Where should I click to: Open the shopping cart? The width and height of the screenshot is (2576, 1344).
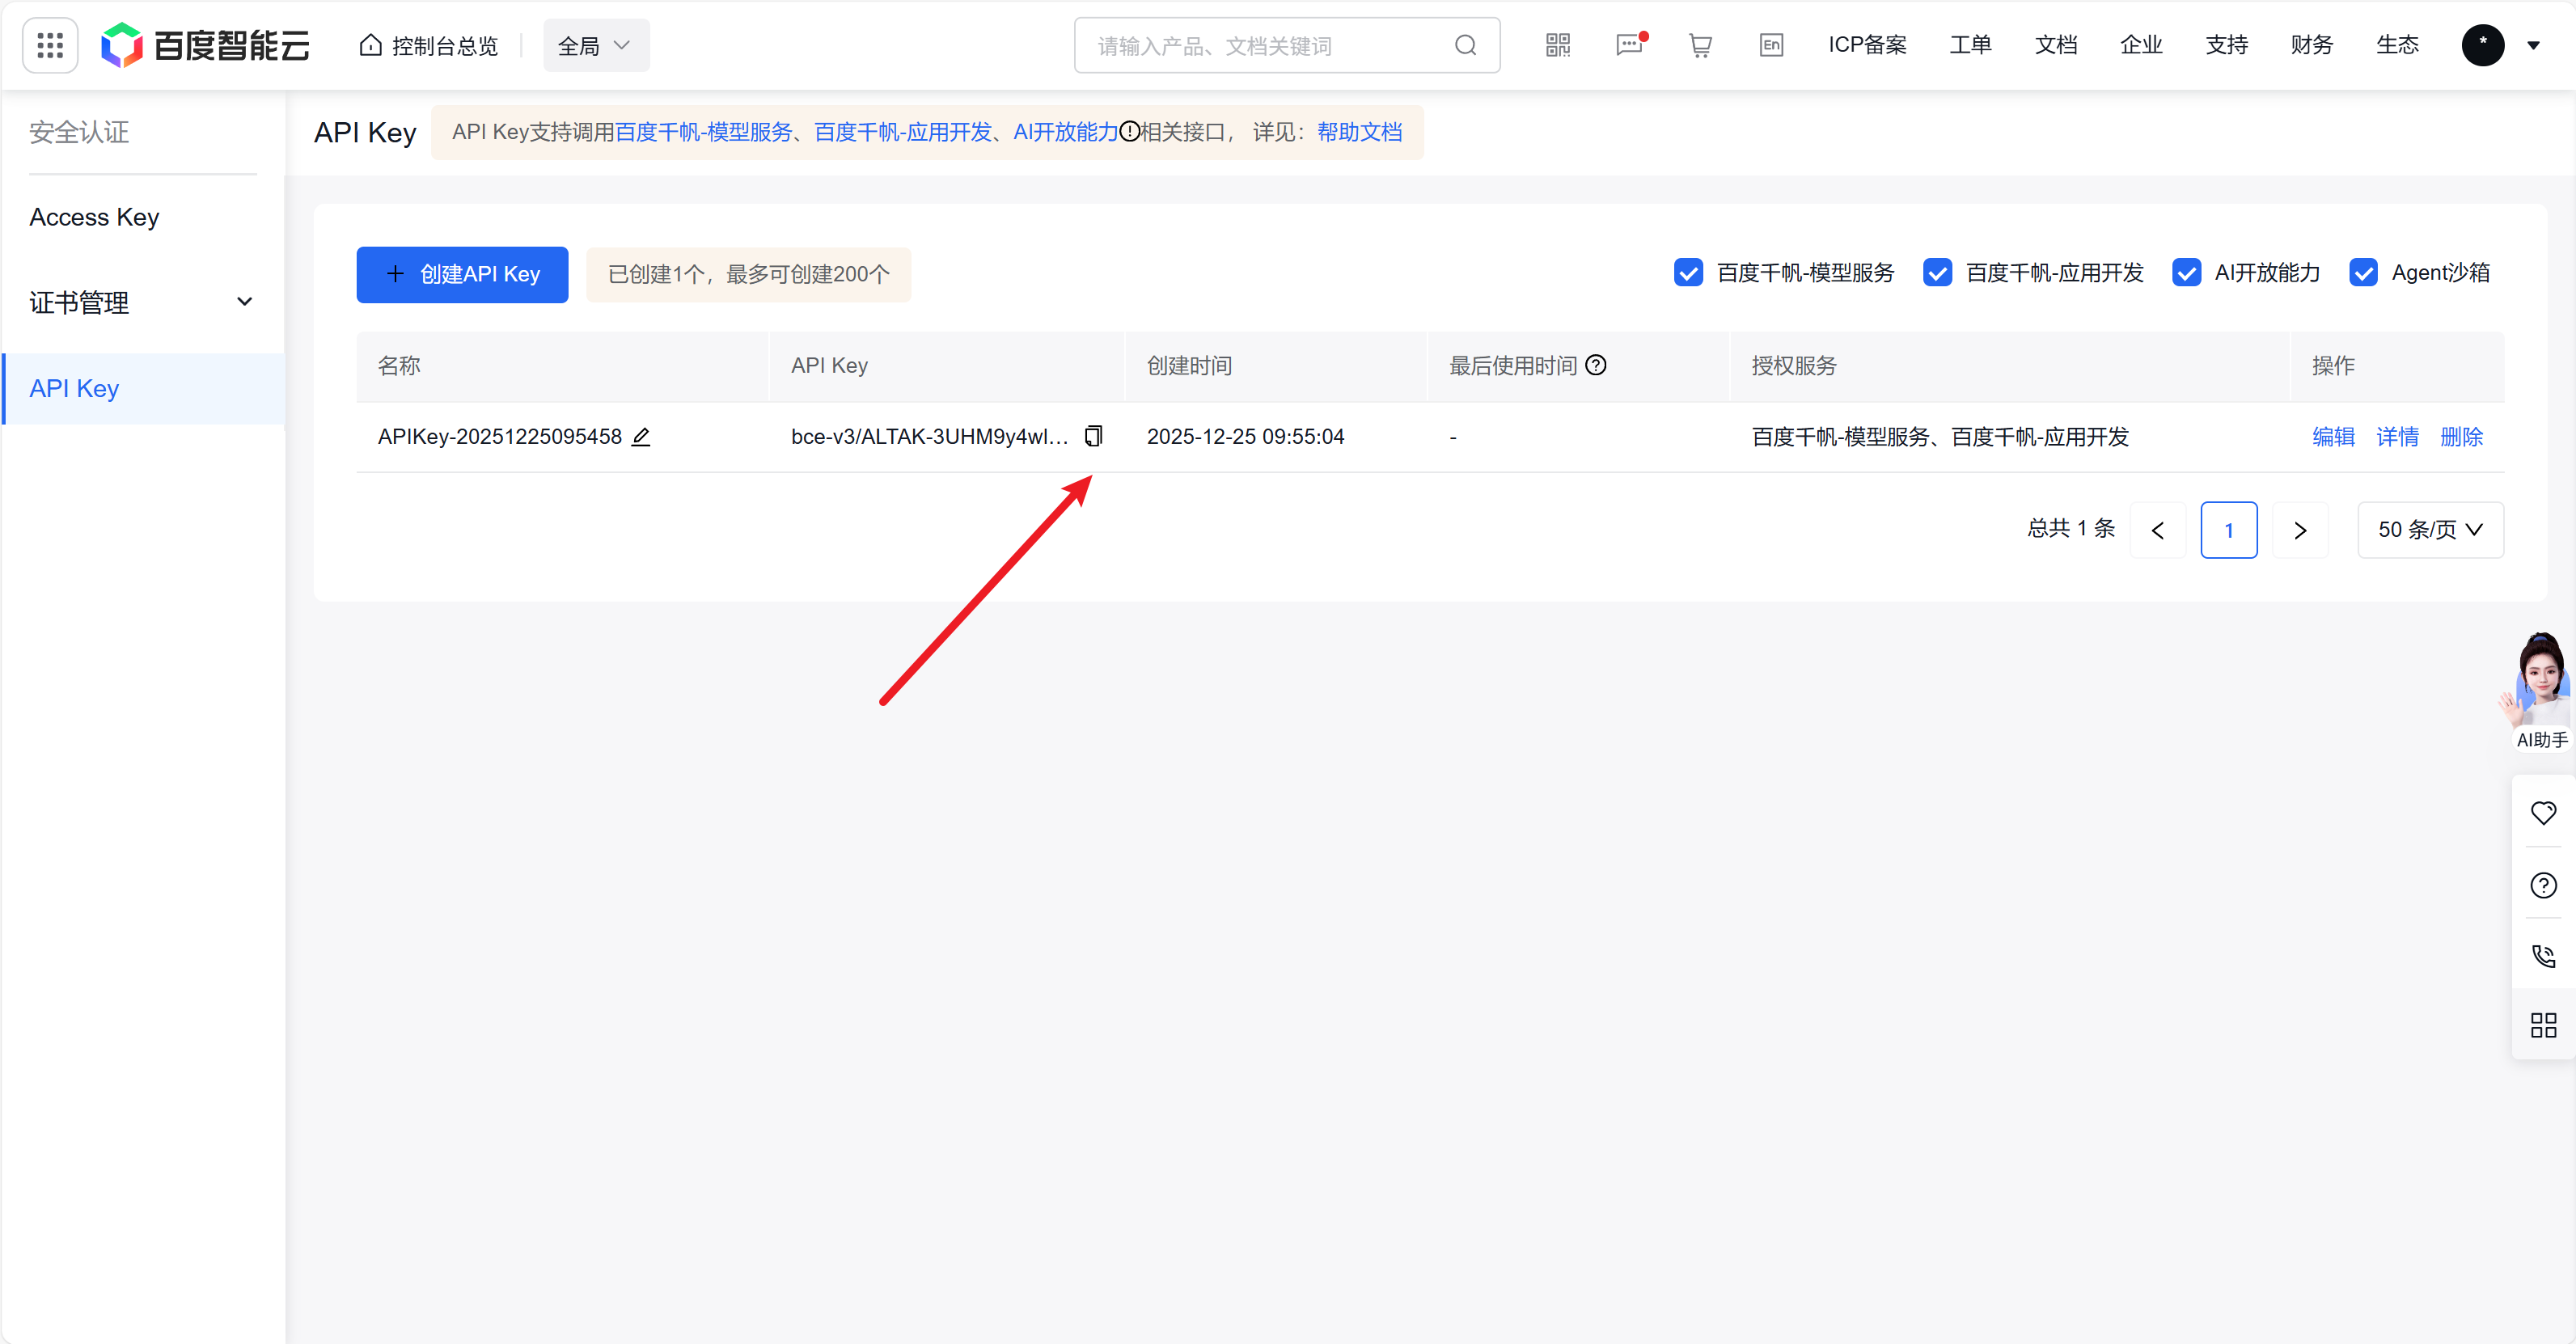tap(1700, 45)
